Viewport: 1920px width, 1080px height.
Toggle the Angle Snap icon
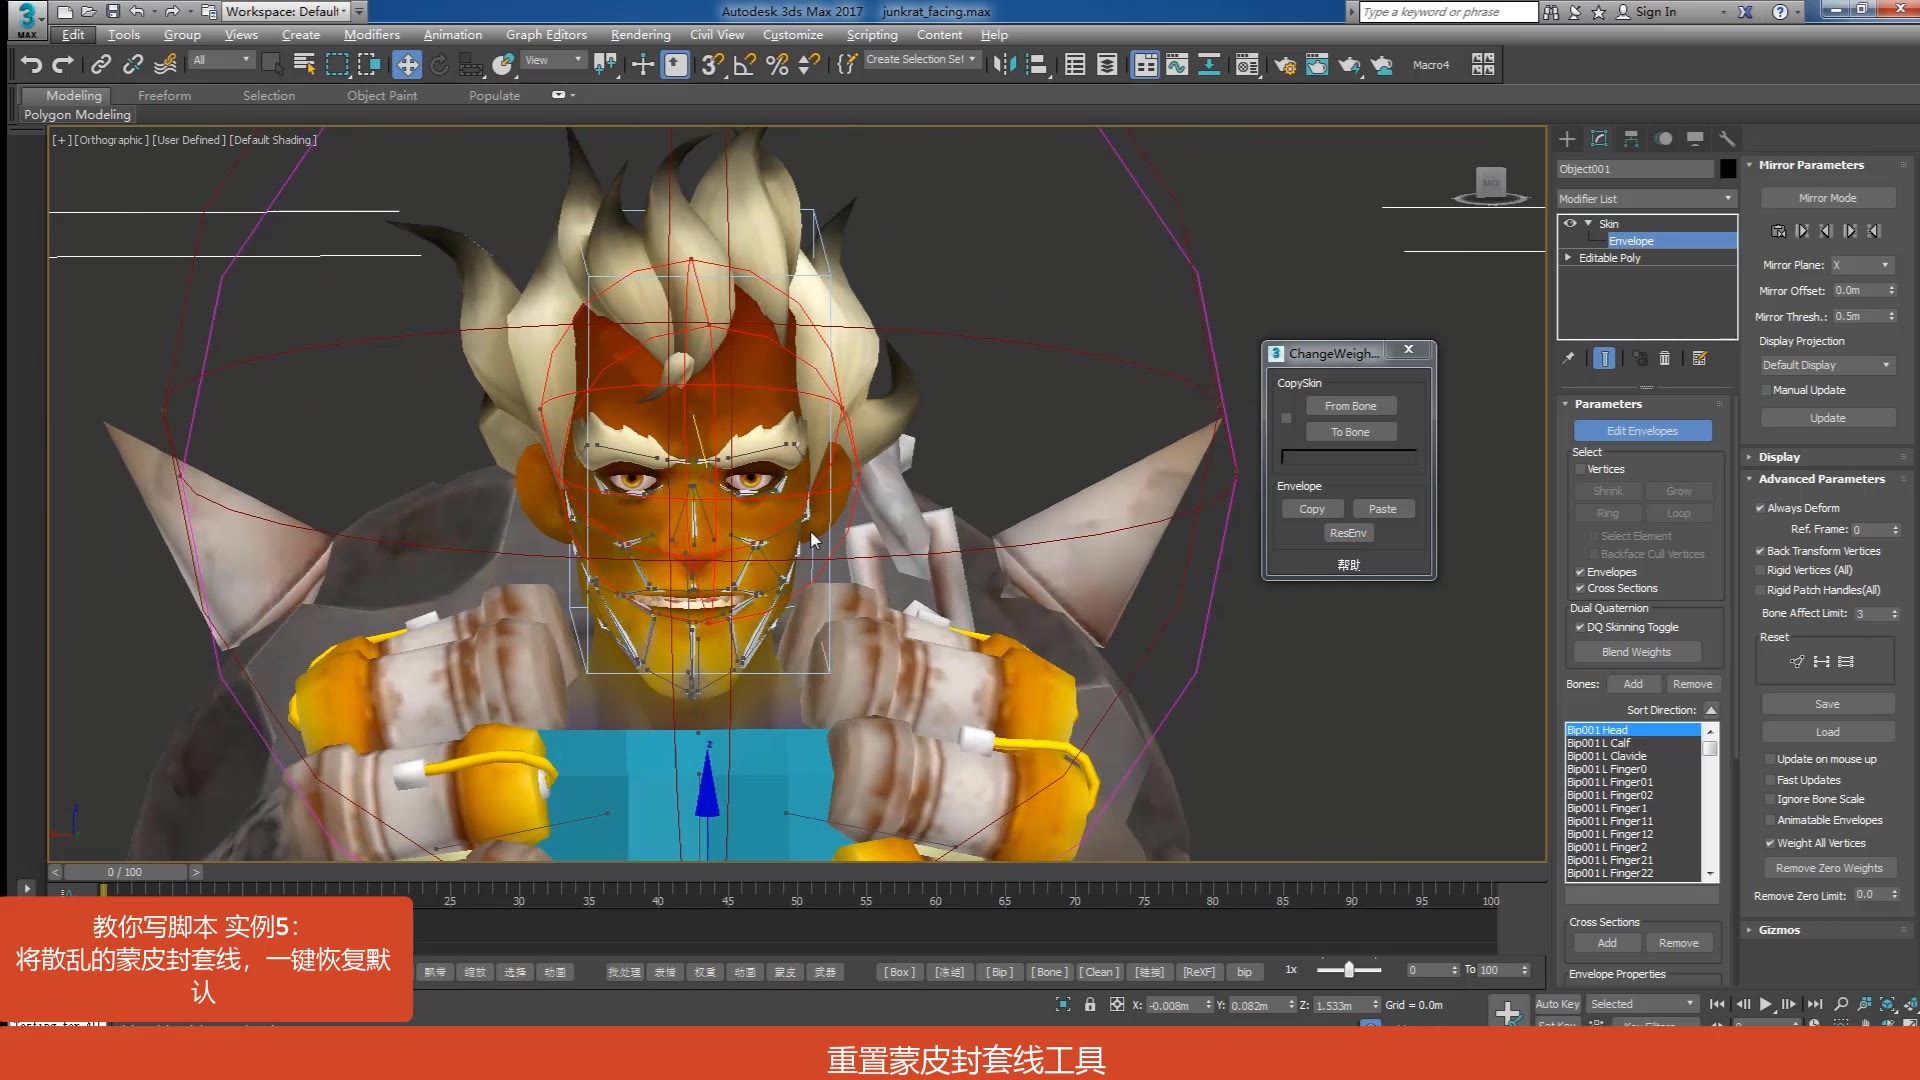[744, 65]
